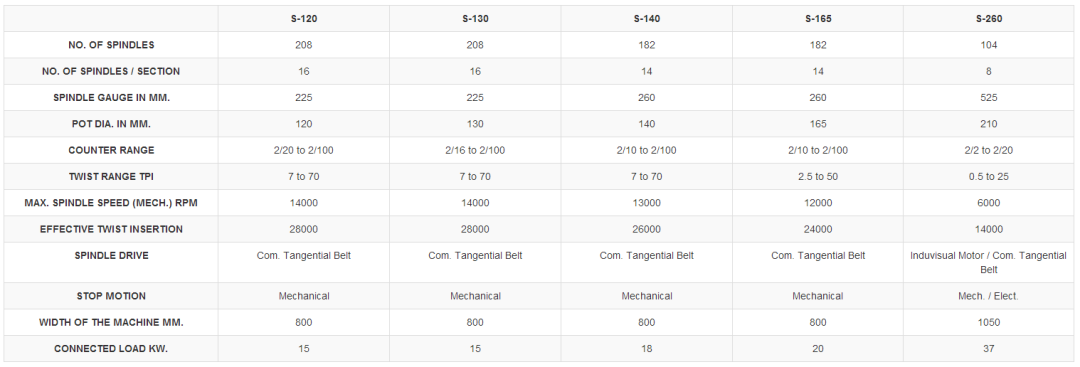Click the SPINDLE GAUGE IN MM. row label
Image resolution: width=1080 pixels, height=367 pixels.
[112, 98]
